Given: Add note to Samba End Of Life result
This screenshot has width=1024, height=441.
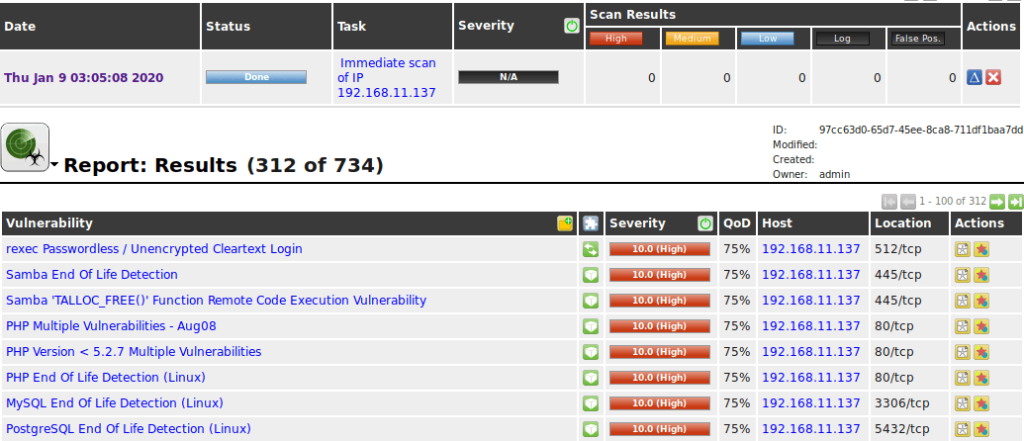Looking at the screenshot, I should click(x=963, y=275).
